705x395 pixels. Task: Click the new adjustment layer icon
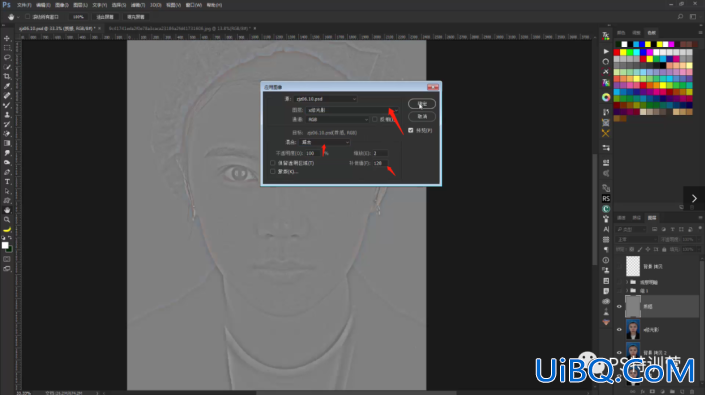click(662, 391)
